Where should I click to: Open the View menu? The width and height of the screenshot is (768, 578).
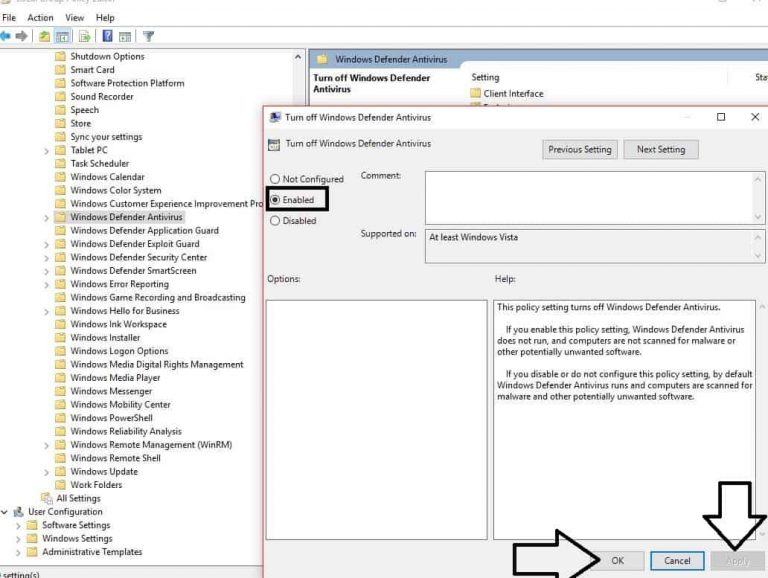[75, 18]
